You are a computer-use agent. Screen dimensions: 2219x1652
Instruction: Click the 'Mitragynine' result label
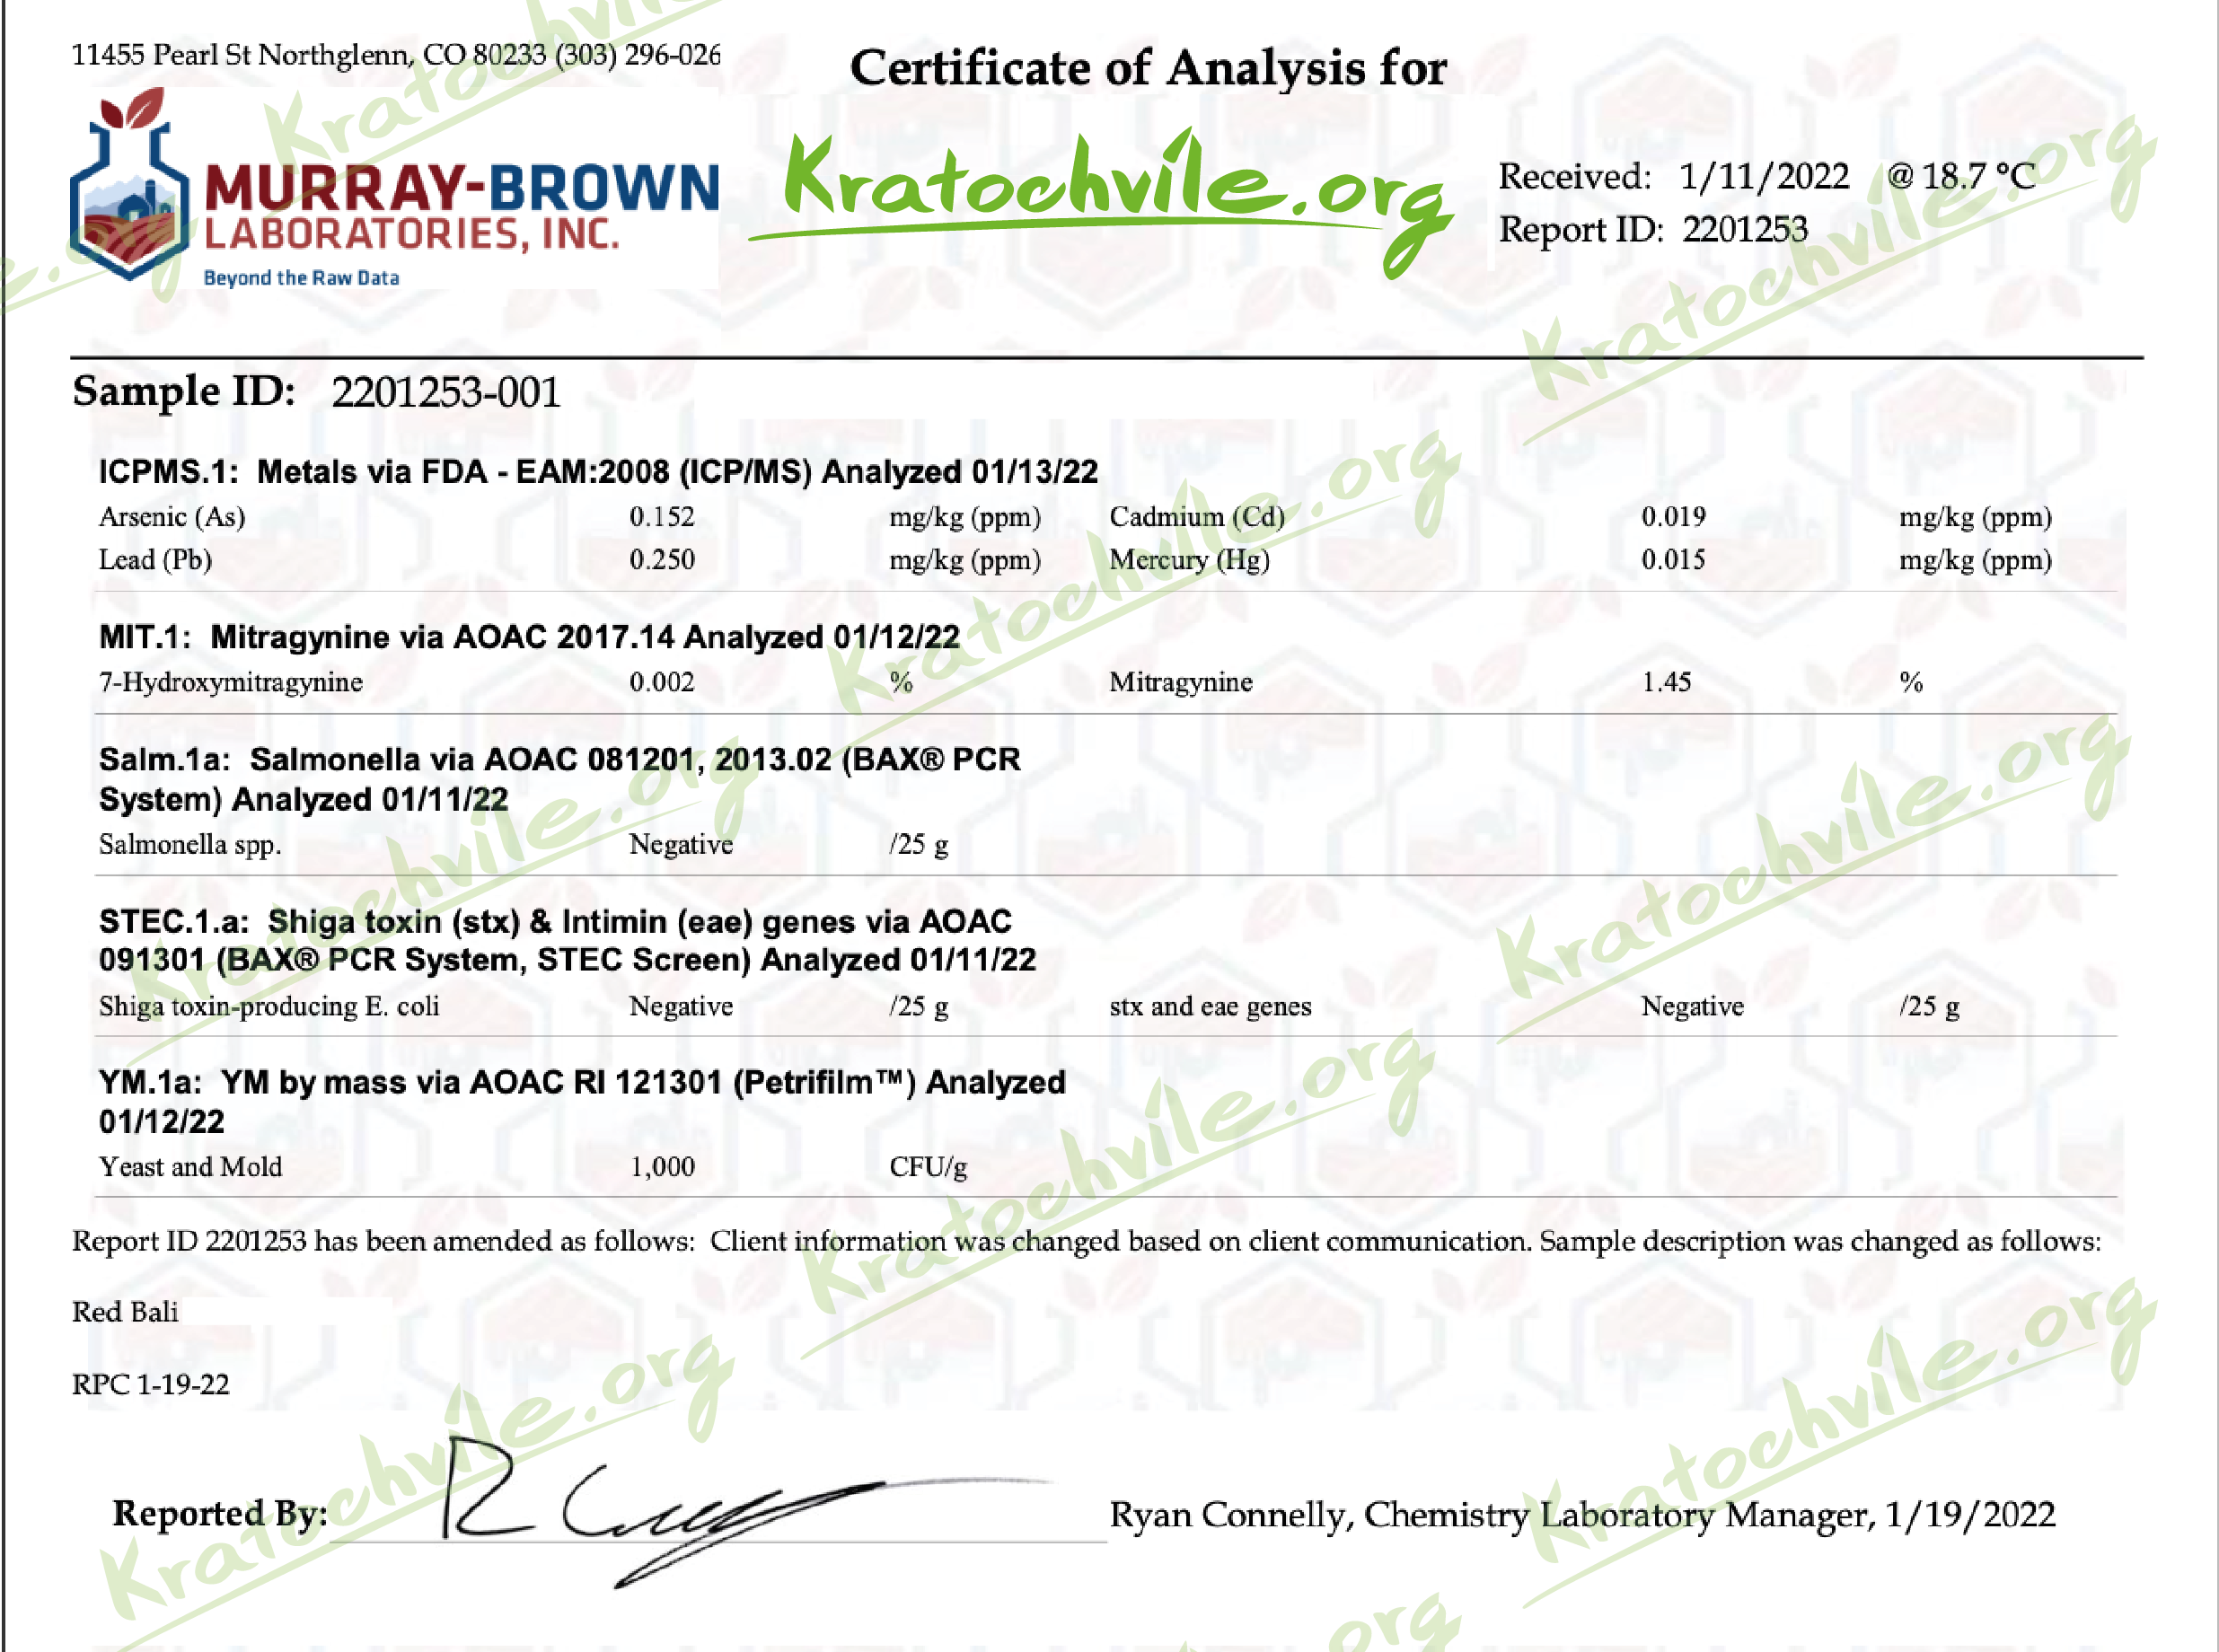tap(1180, 683)
